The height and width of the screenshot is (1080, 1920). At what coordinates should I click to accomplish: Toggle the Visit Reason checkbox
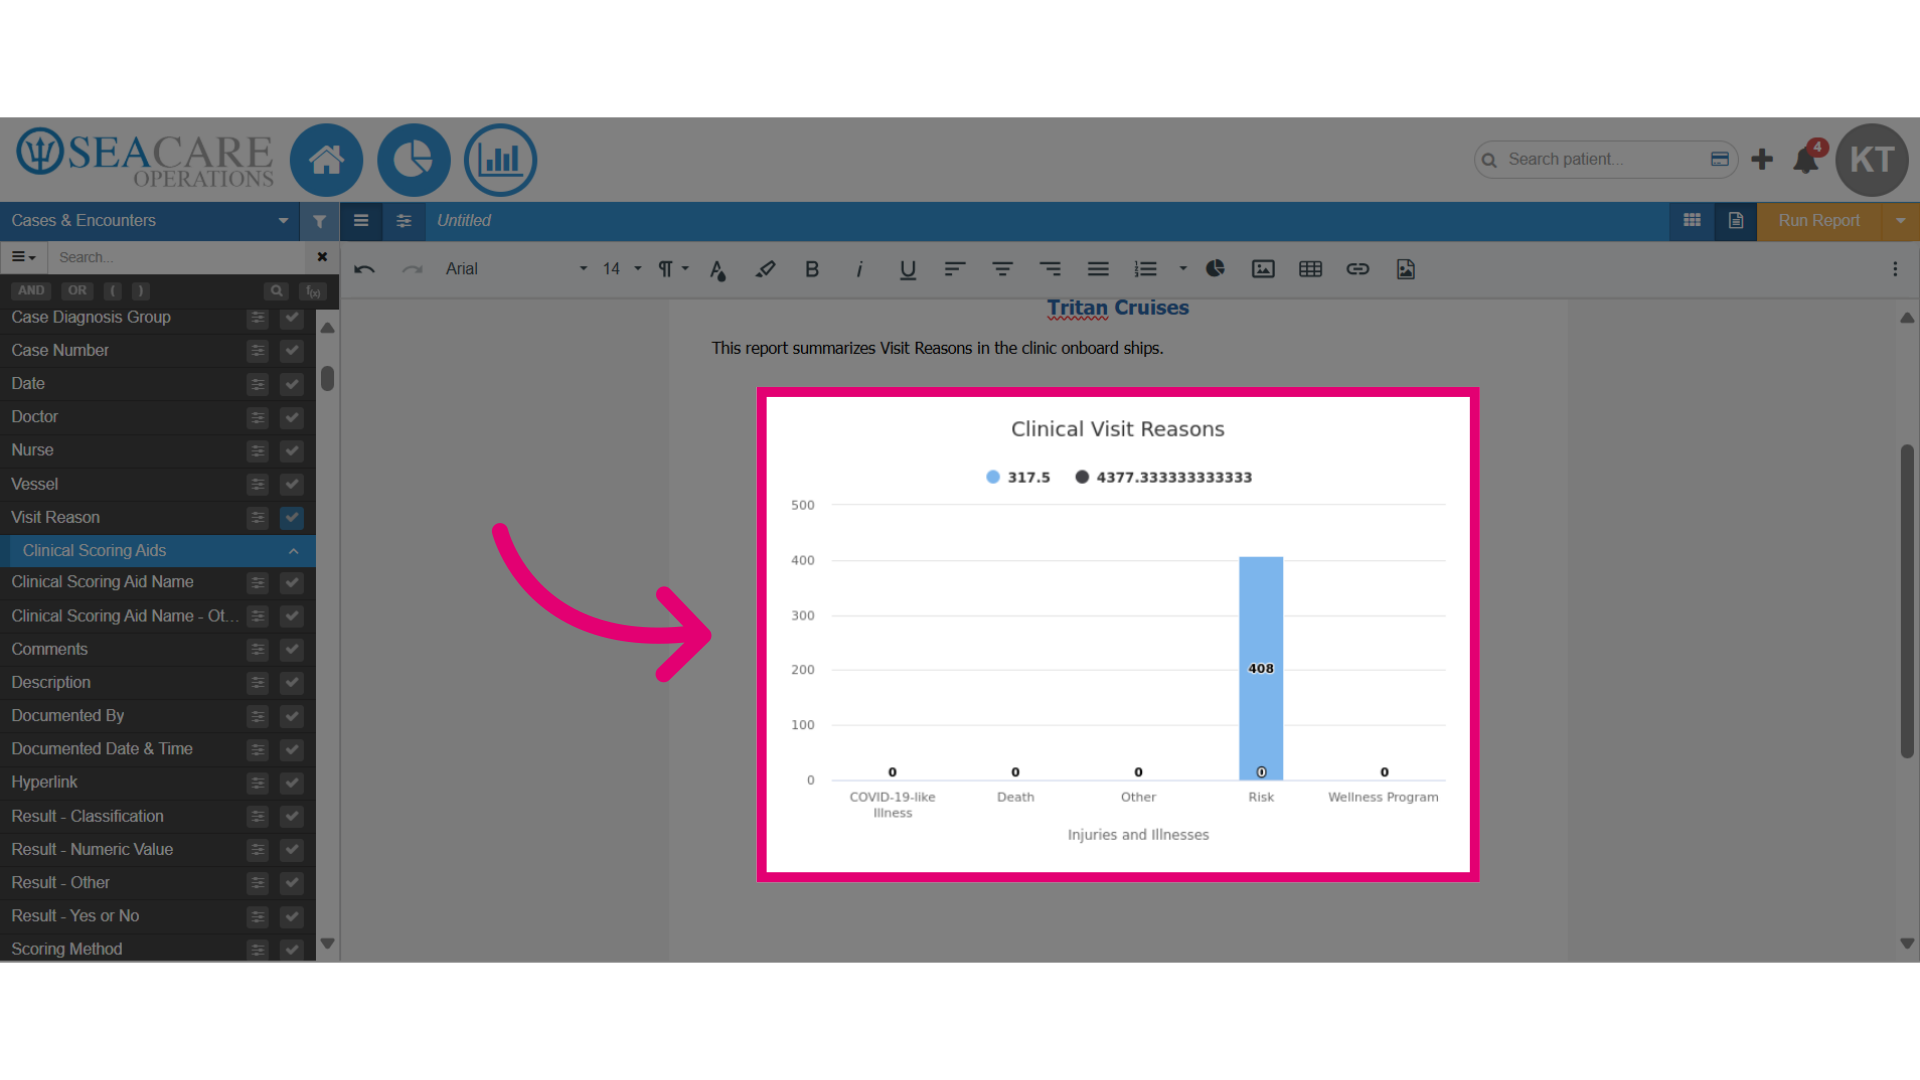click(x=292, y=518)
